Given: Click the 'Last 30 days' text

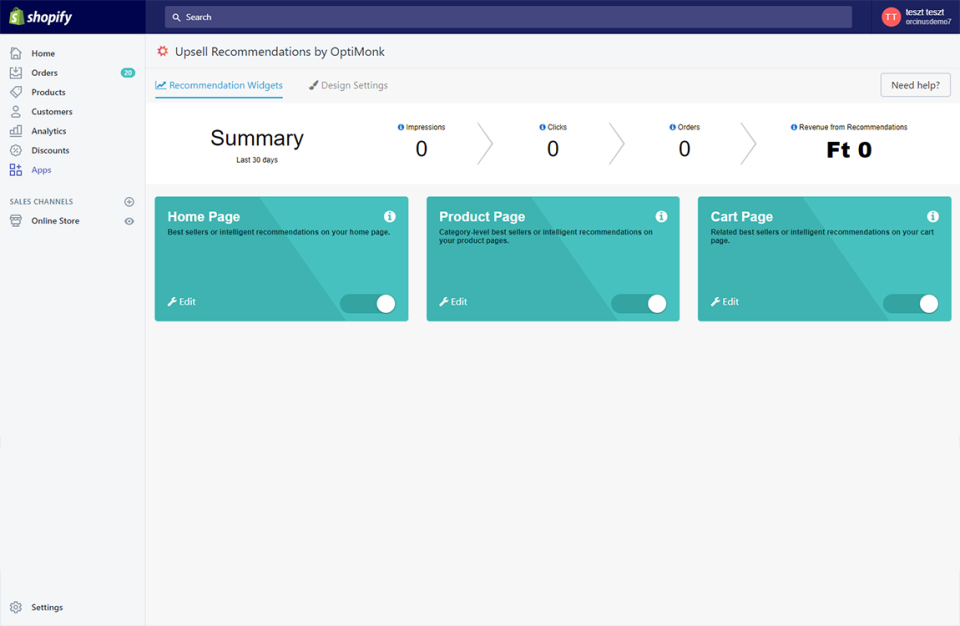Looking at the screenshot, I should click(257, 160).
